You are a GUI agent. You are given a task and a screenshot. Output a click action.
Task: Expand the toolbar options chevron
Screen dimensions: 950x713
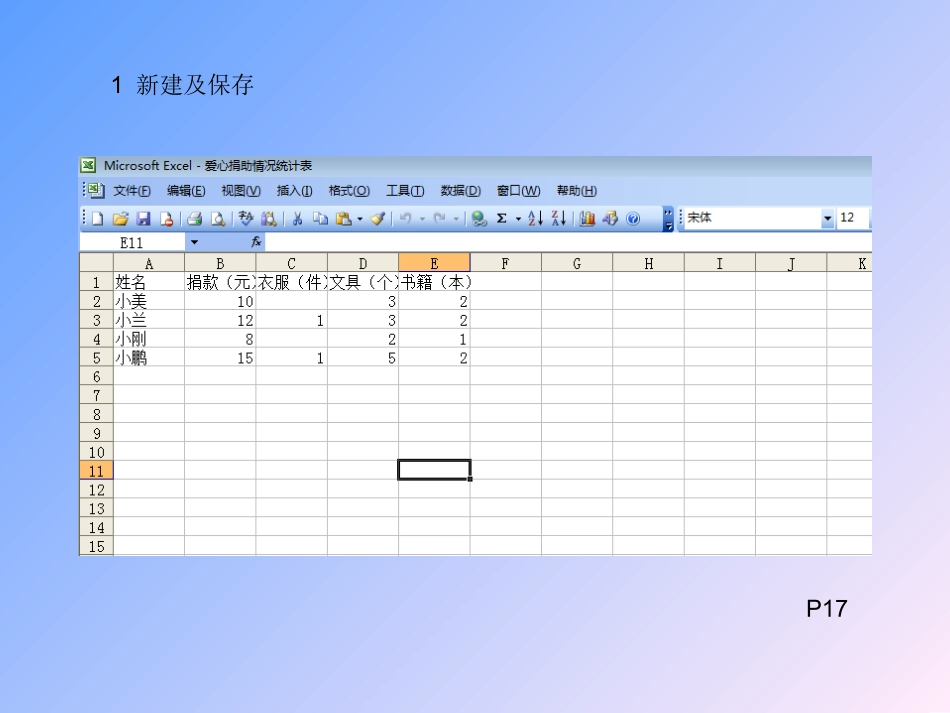click(668, 219)
